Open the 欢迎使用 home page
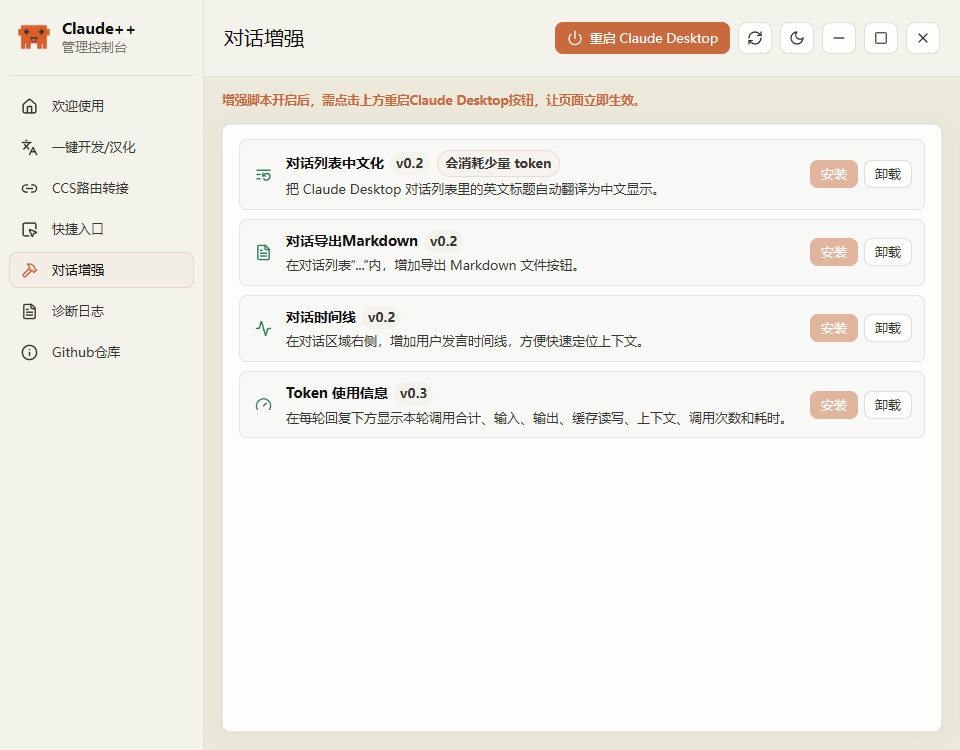This screenshot has width=960, height=750. (x=102, y=106)
